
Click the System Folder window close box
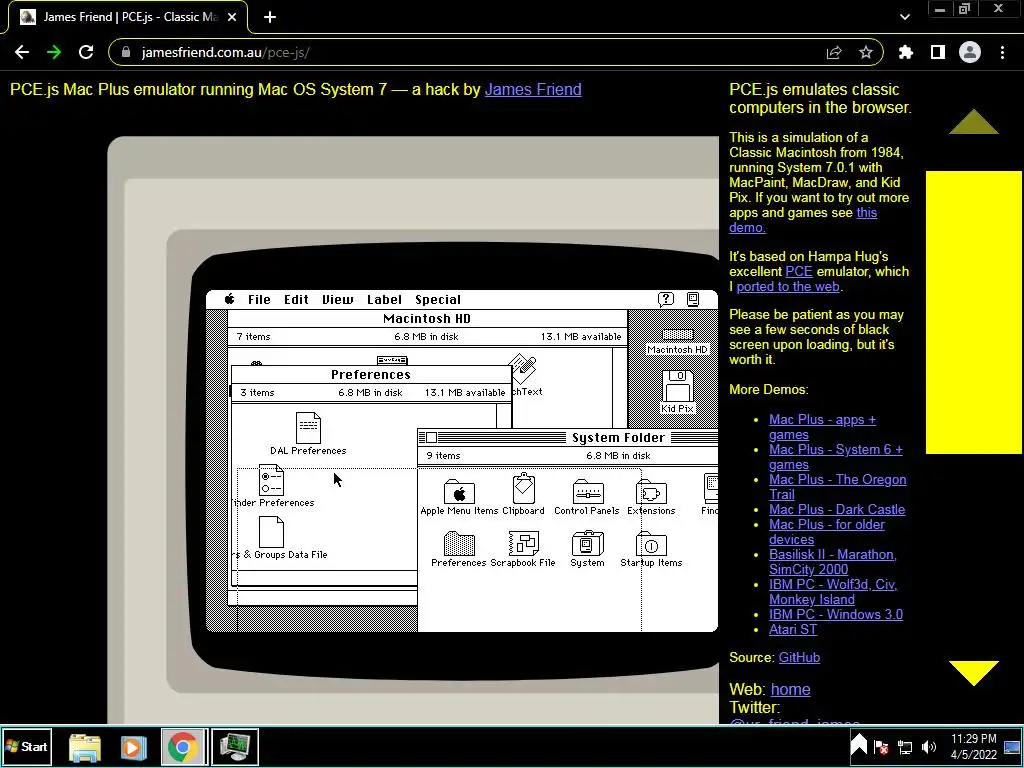[431, 438]
